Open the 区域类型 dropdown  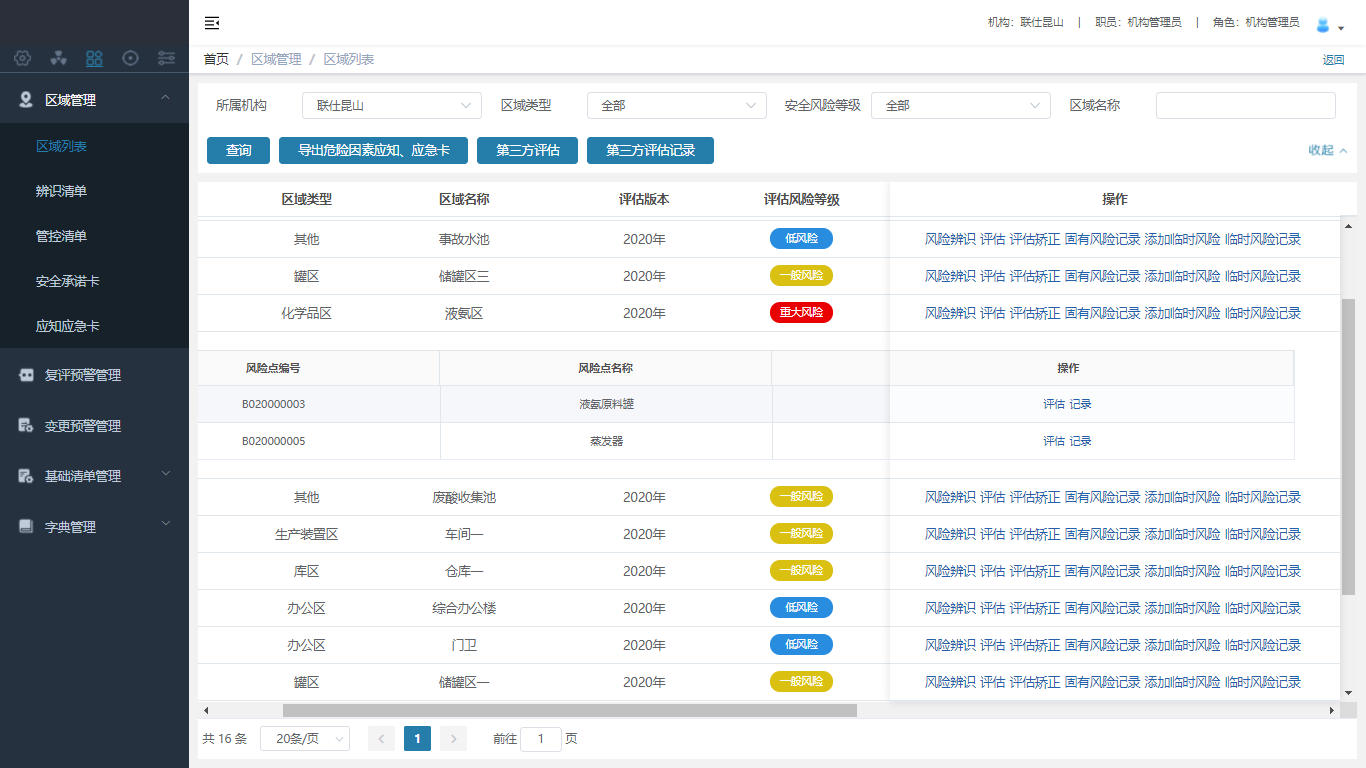click(676, 105)
